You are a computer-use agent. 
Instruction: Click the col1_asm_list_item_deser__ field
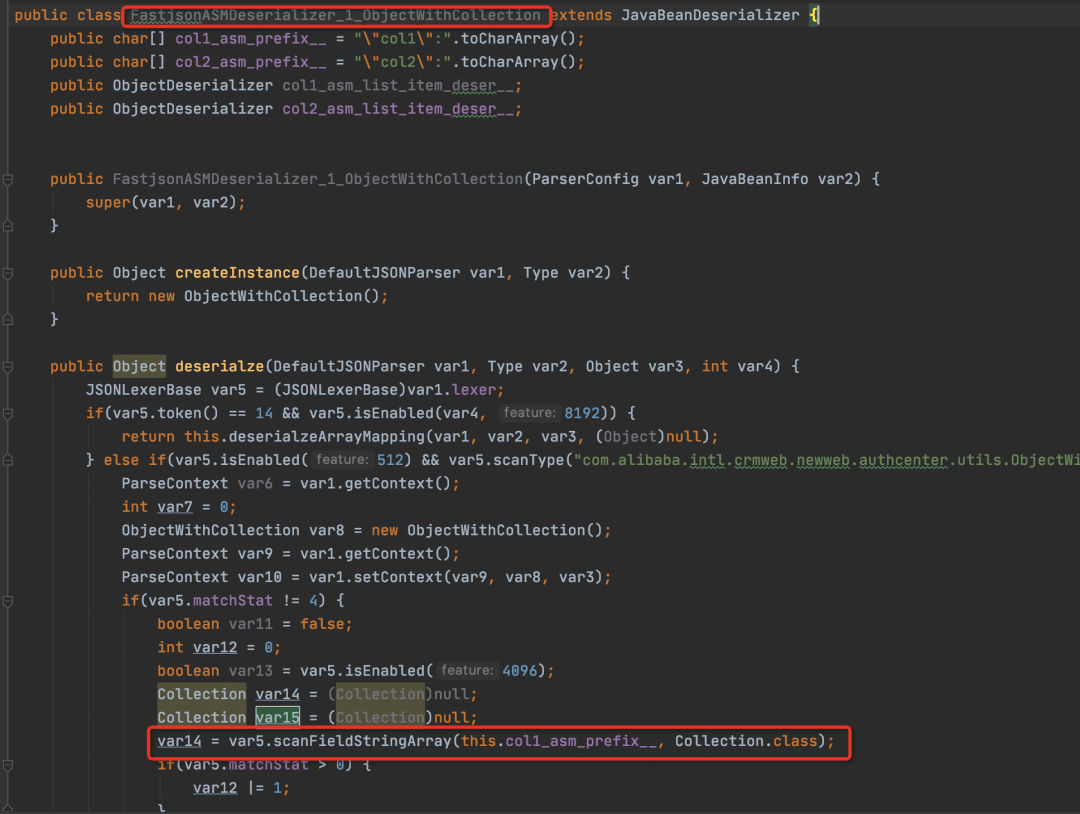pyautogui.click(x=398, y=85)
